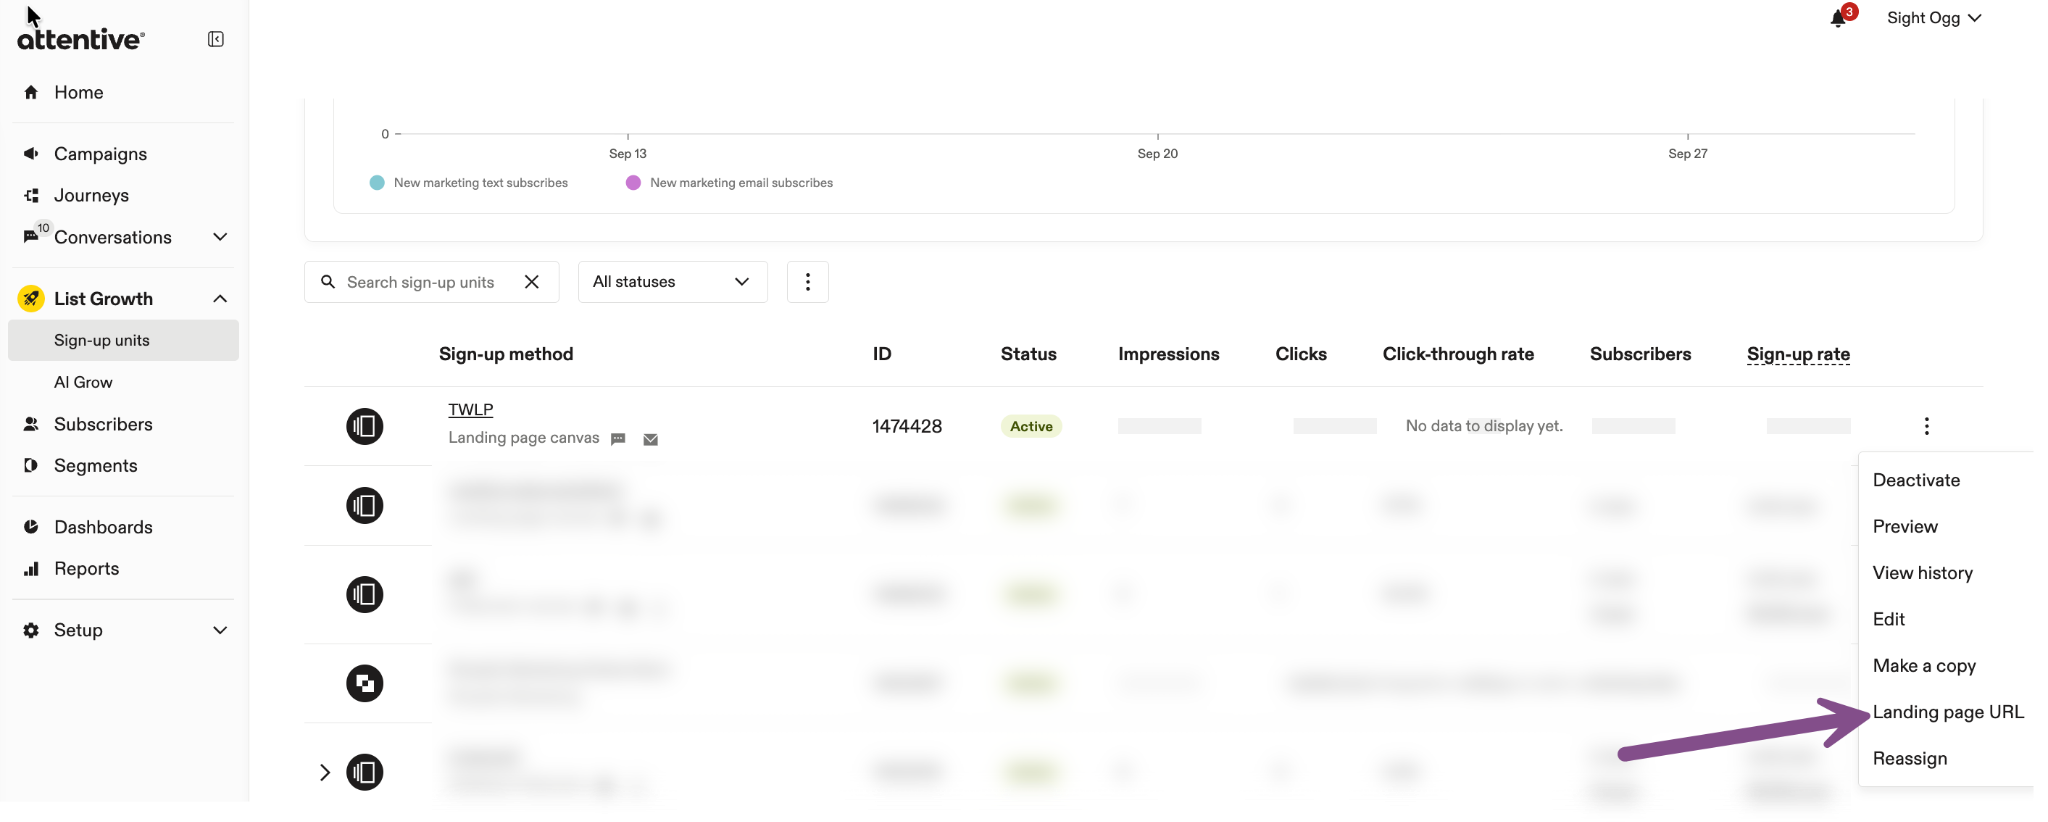The width and height of the screenshot is (2048, 822).
Task: Click the email icon on TWLP
Action: pos(650,439)
